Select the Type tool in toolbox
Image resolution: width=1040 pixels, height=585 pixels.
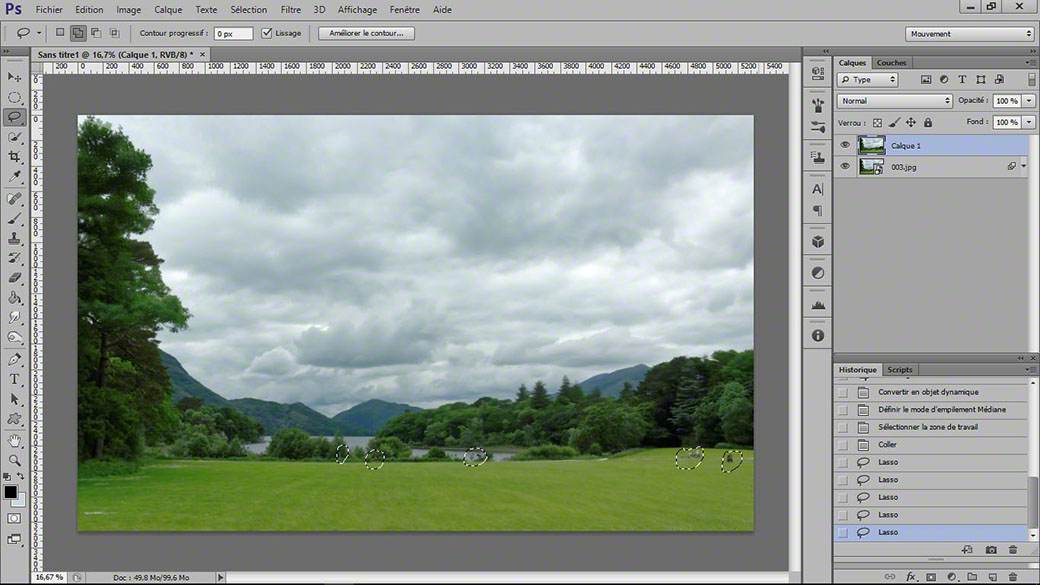click(x=14, y=379)
